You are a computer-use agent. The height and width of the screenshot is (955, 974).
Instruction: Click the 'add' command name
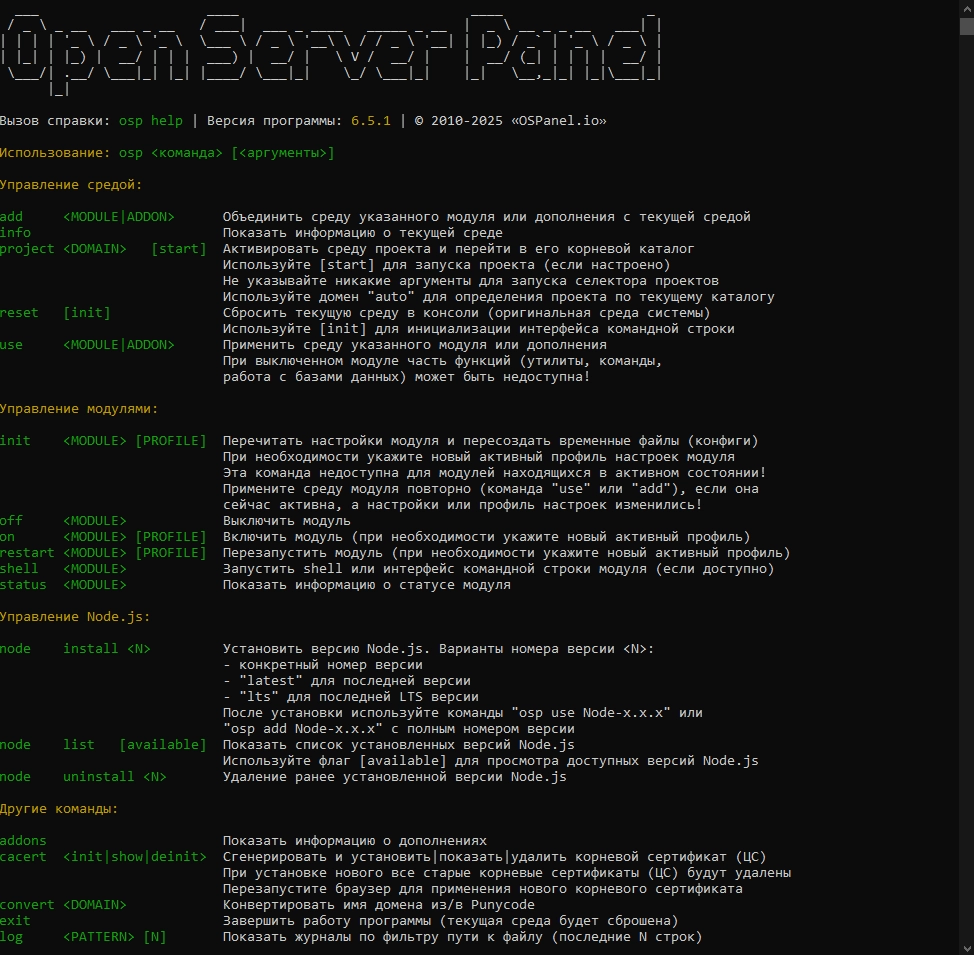tap(11, 217)
